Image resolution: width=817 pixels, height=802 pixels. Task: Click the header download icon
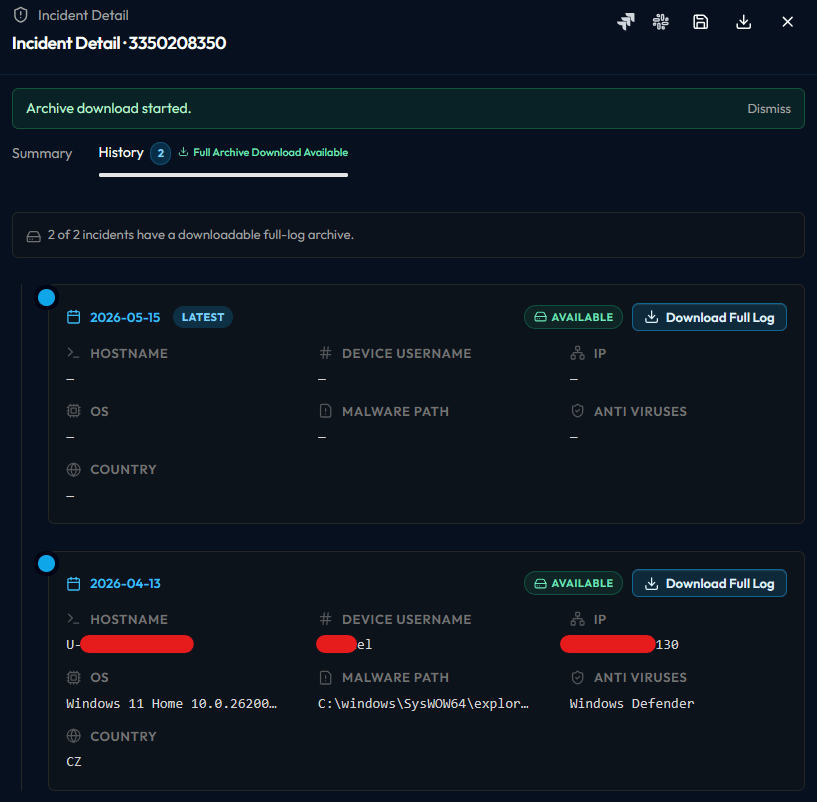point(744,21)
